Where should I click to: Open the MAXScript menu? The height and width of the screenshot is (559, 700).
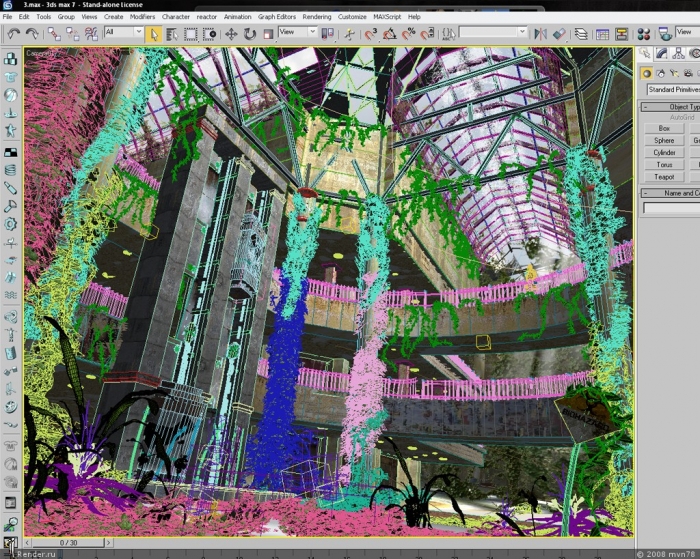click(x=387, y=17)
